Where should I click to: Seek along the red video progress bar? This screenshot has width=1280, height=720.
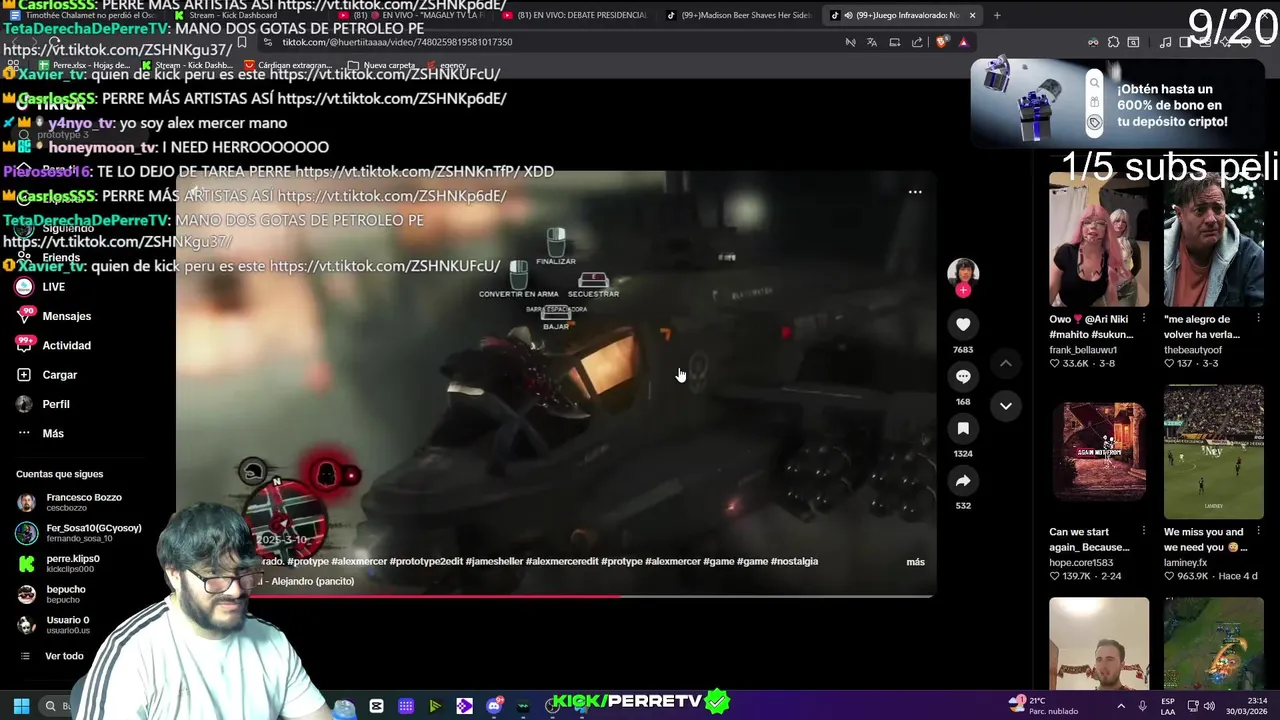click(x=556, y=596)
